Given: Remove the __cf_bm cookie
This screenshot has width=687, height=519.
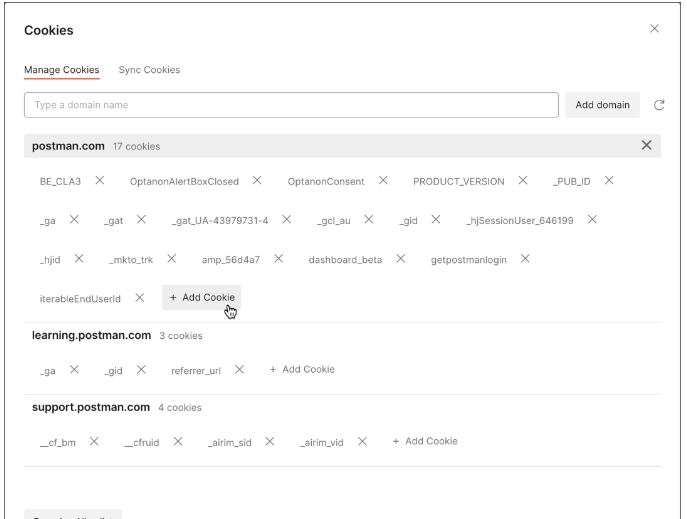Looking at the screenshot, I should [x=93, y=441].
